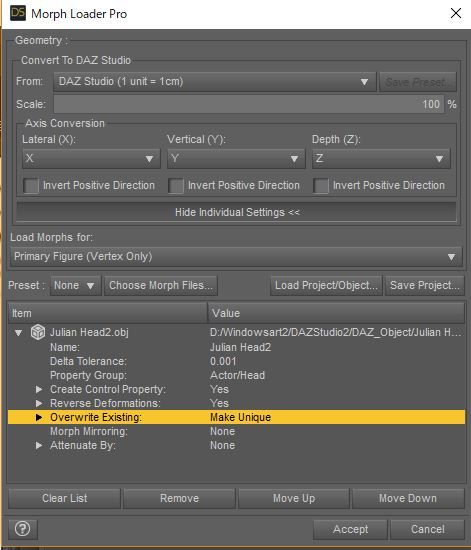Collapse the Julian Head2.obj tree node
Screen dimensions: 471x550
pyautogui.click(x=18, y=332)
